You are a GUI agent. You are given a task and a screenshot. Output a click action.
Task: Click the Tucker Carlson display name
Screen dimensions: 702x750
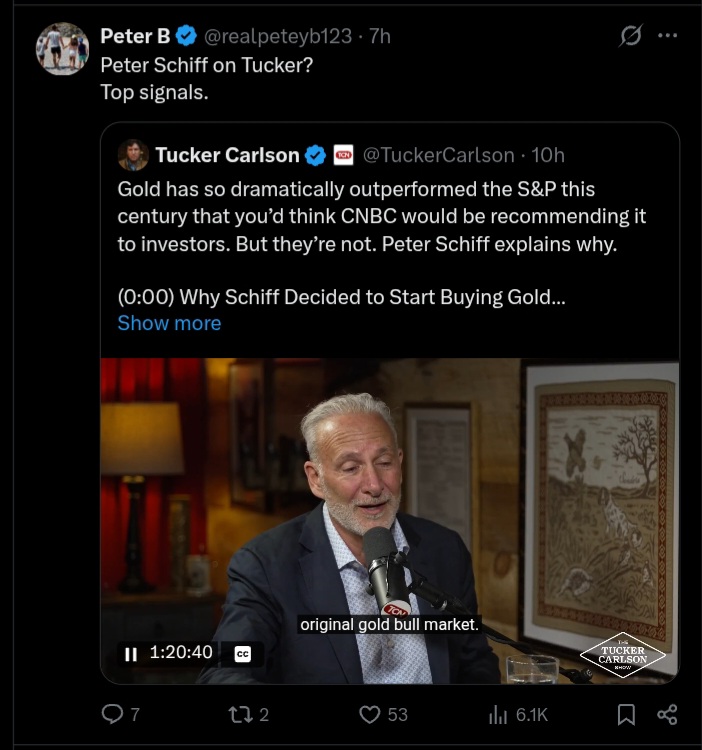pos(227,155)
